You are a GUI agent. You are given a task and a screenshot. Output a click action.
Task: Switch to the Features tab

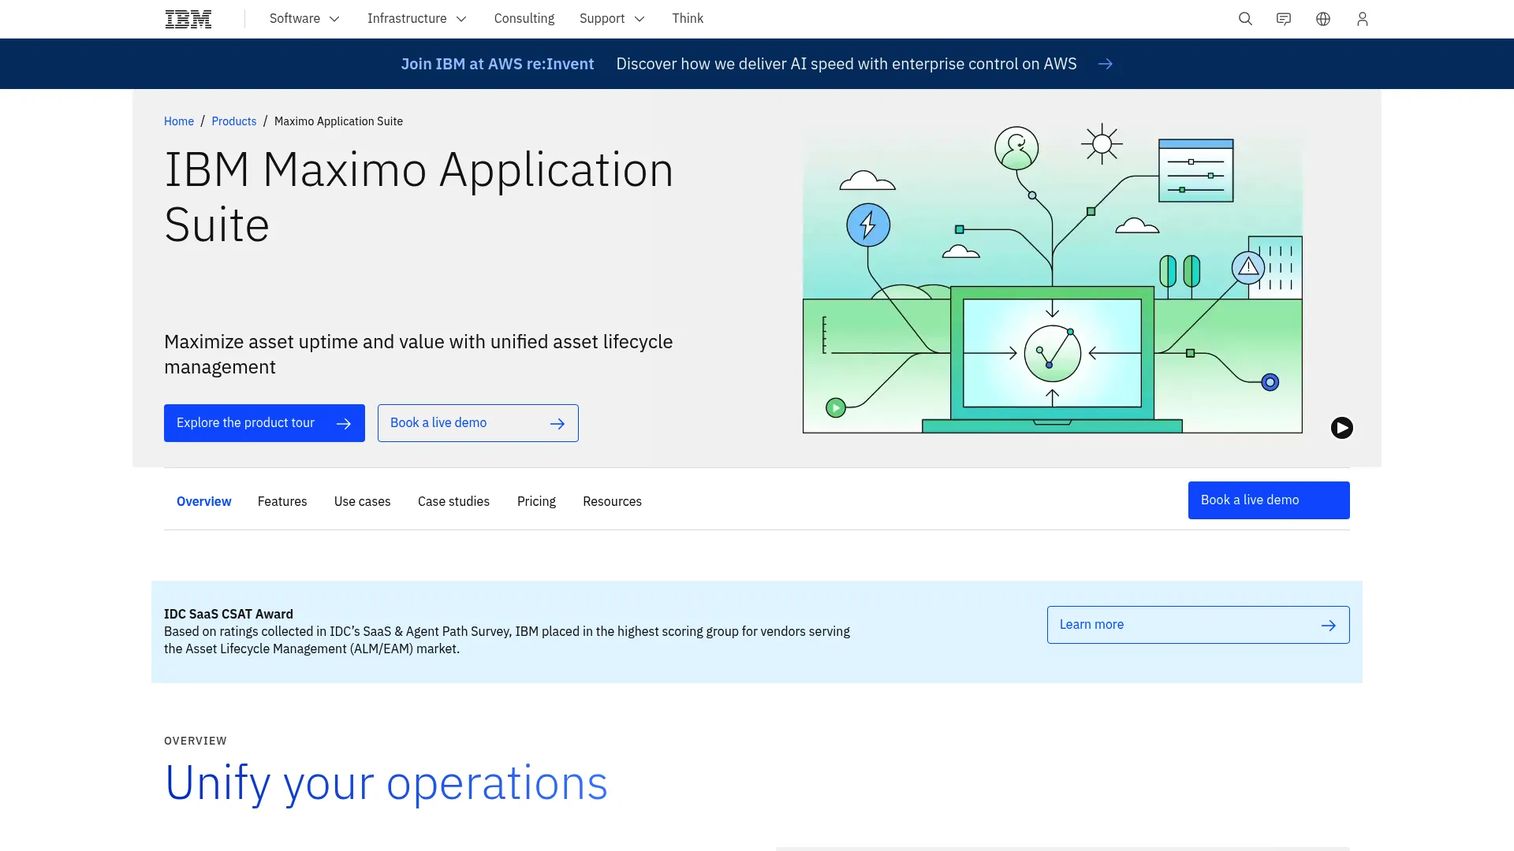coord(282,501)
